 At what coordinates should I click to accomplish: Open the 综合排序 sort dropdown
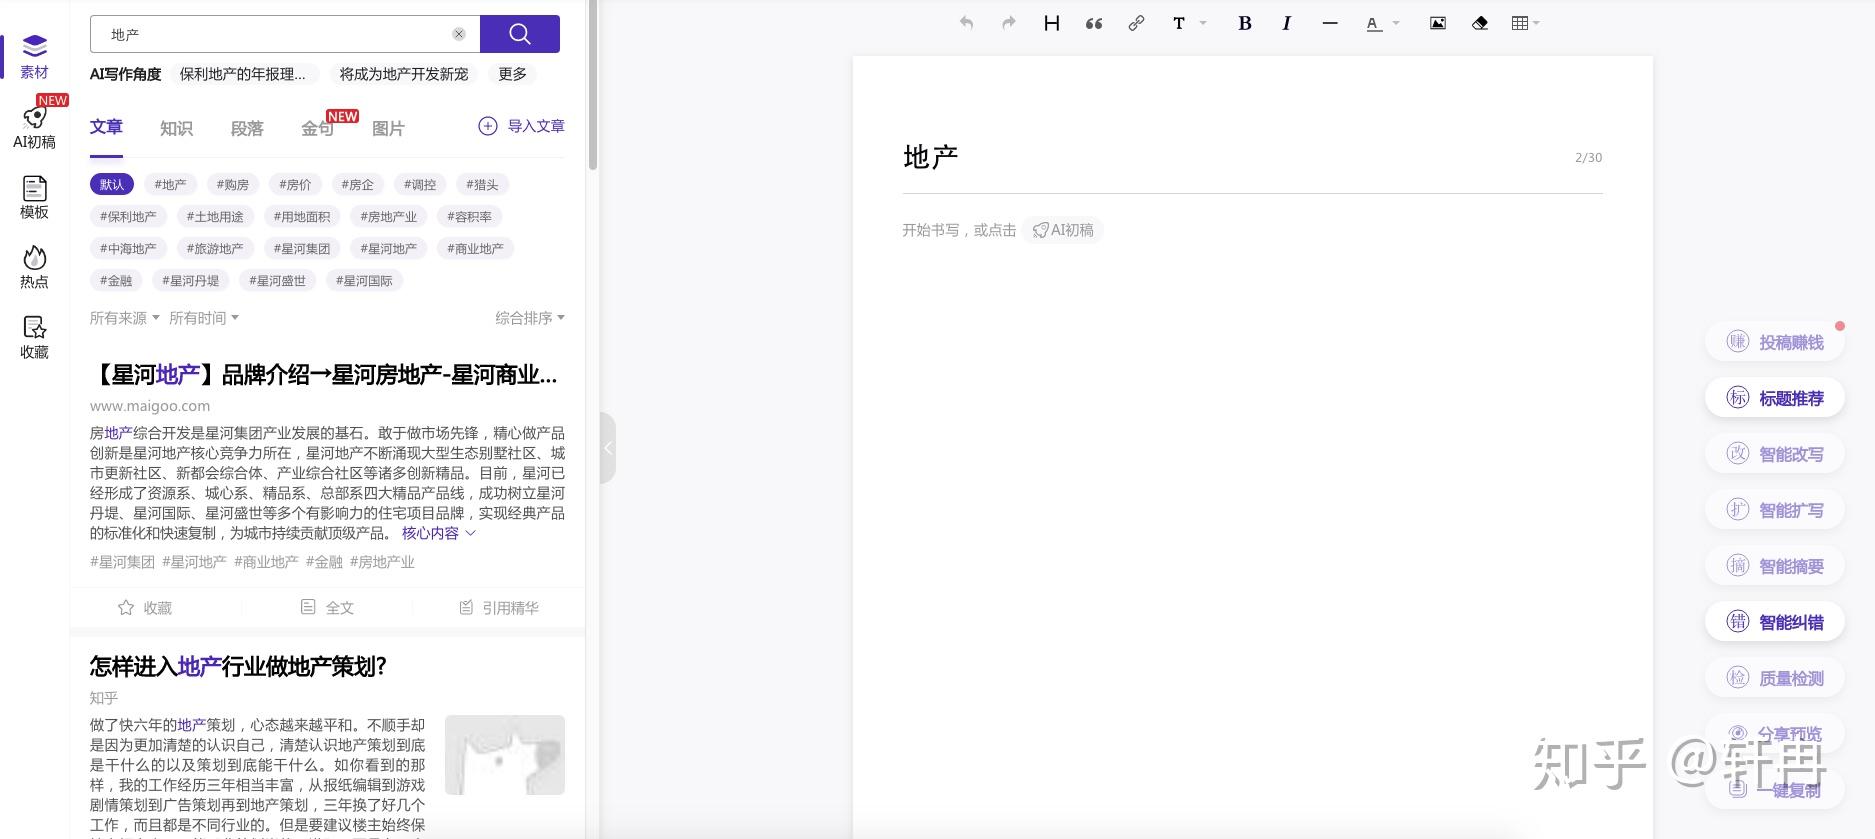[x=530, y=318]
